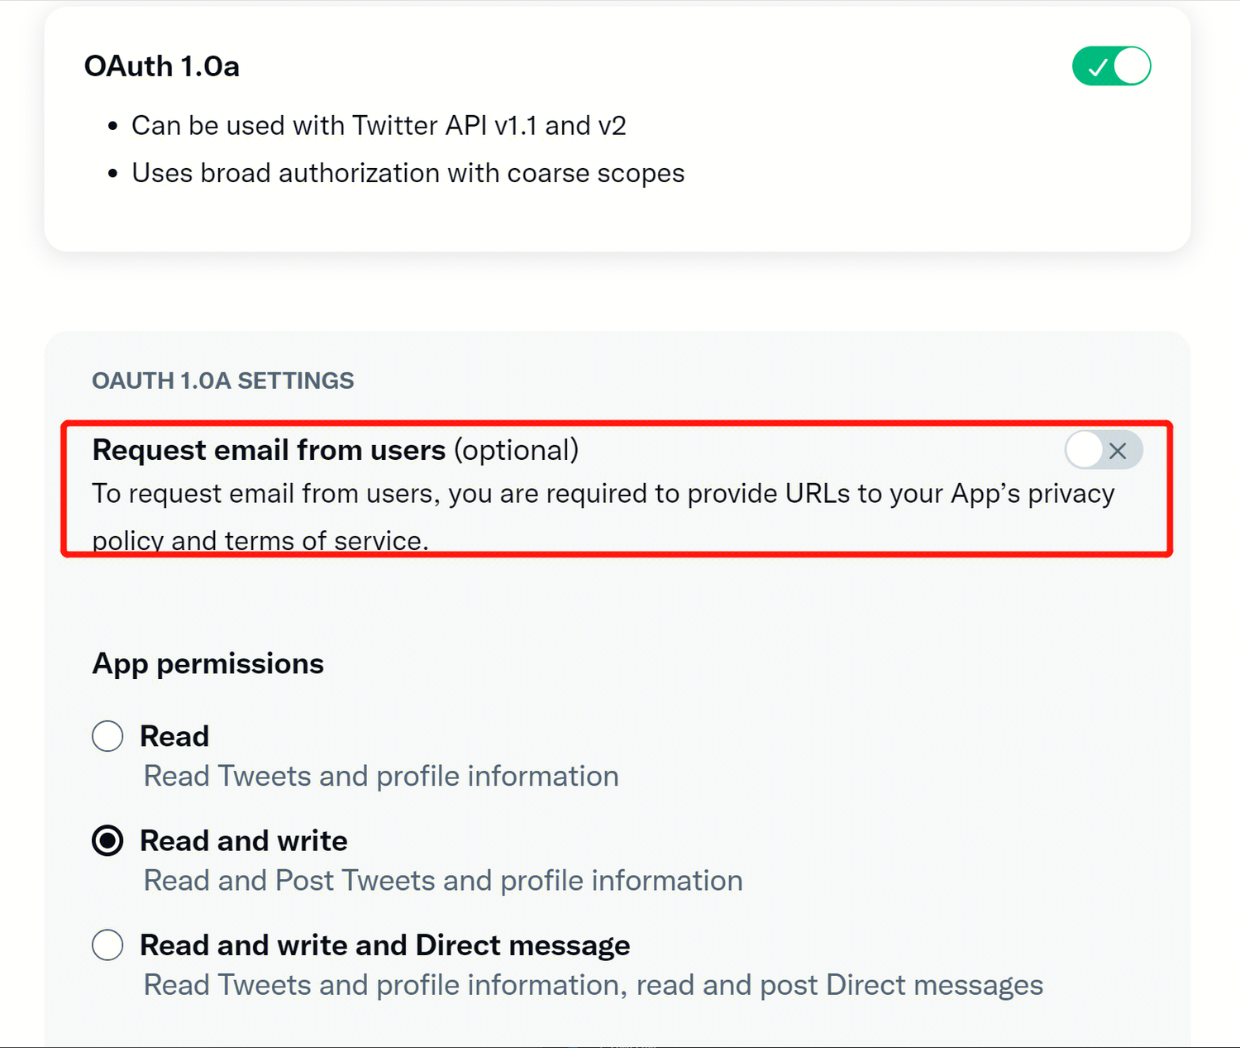The height and width of the screenshot is (1048, 1240).
Task: Select Read and write and Direct message permission
Action: tap(107, 944)
